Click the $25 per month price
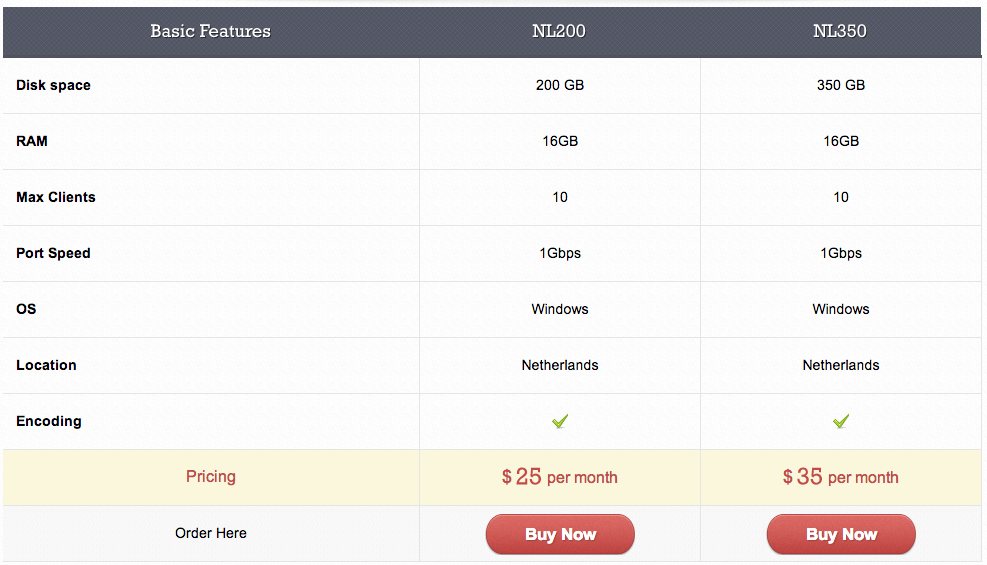 point(560,477)
